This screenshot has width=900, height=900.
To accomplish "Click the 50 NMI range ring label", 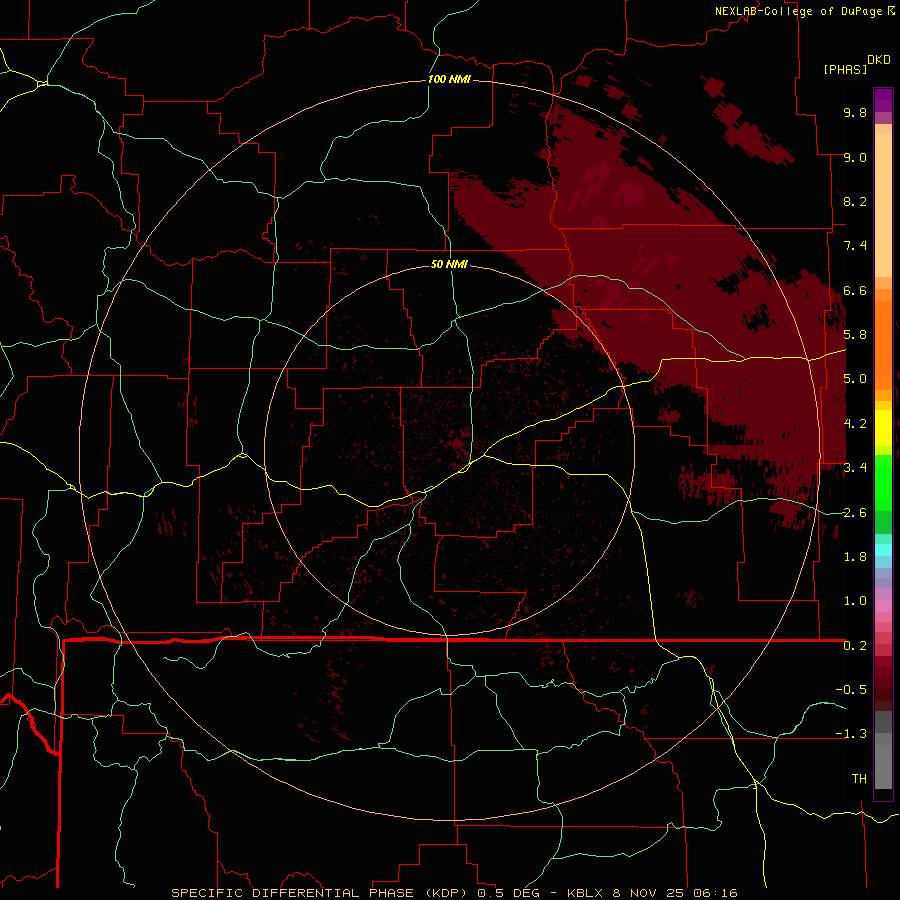I will [x=449, y=265].
